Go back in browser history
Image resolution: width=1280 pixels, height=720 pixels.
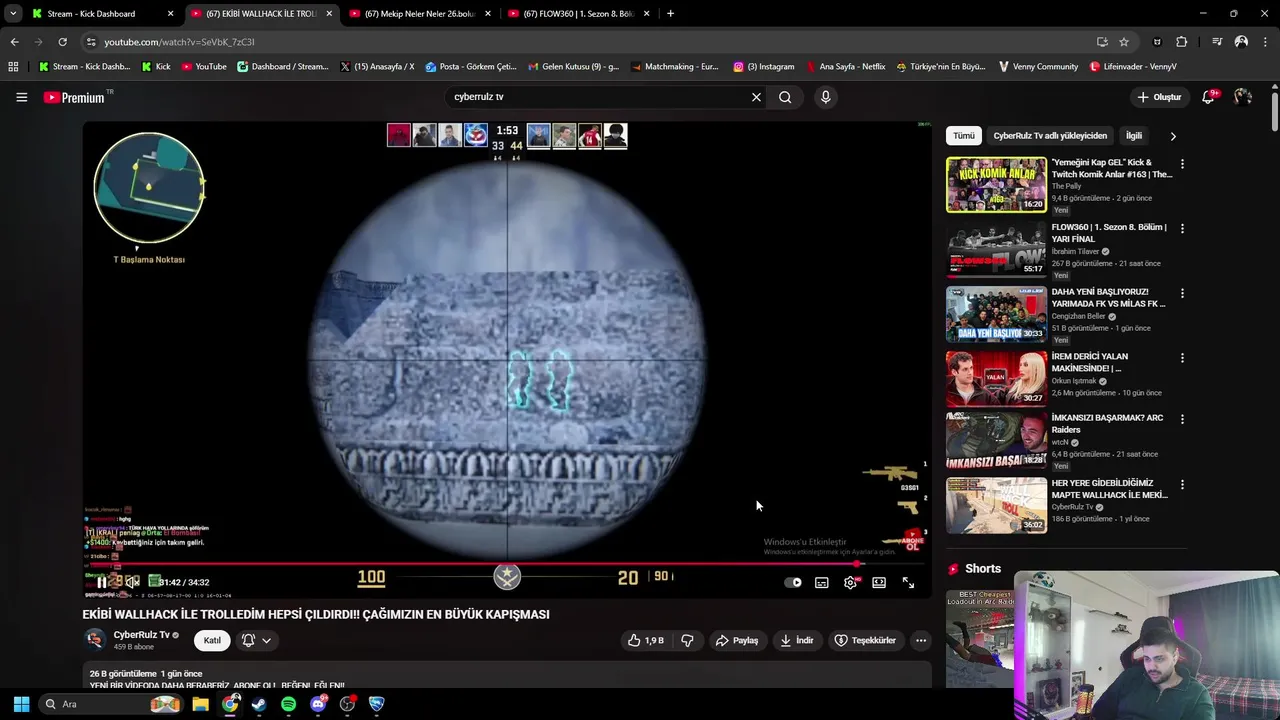pyautogui.click(x=14, y=42)
